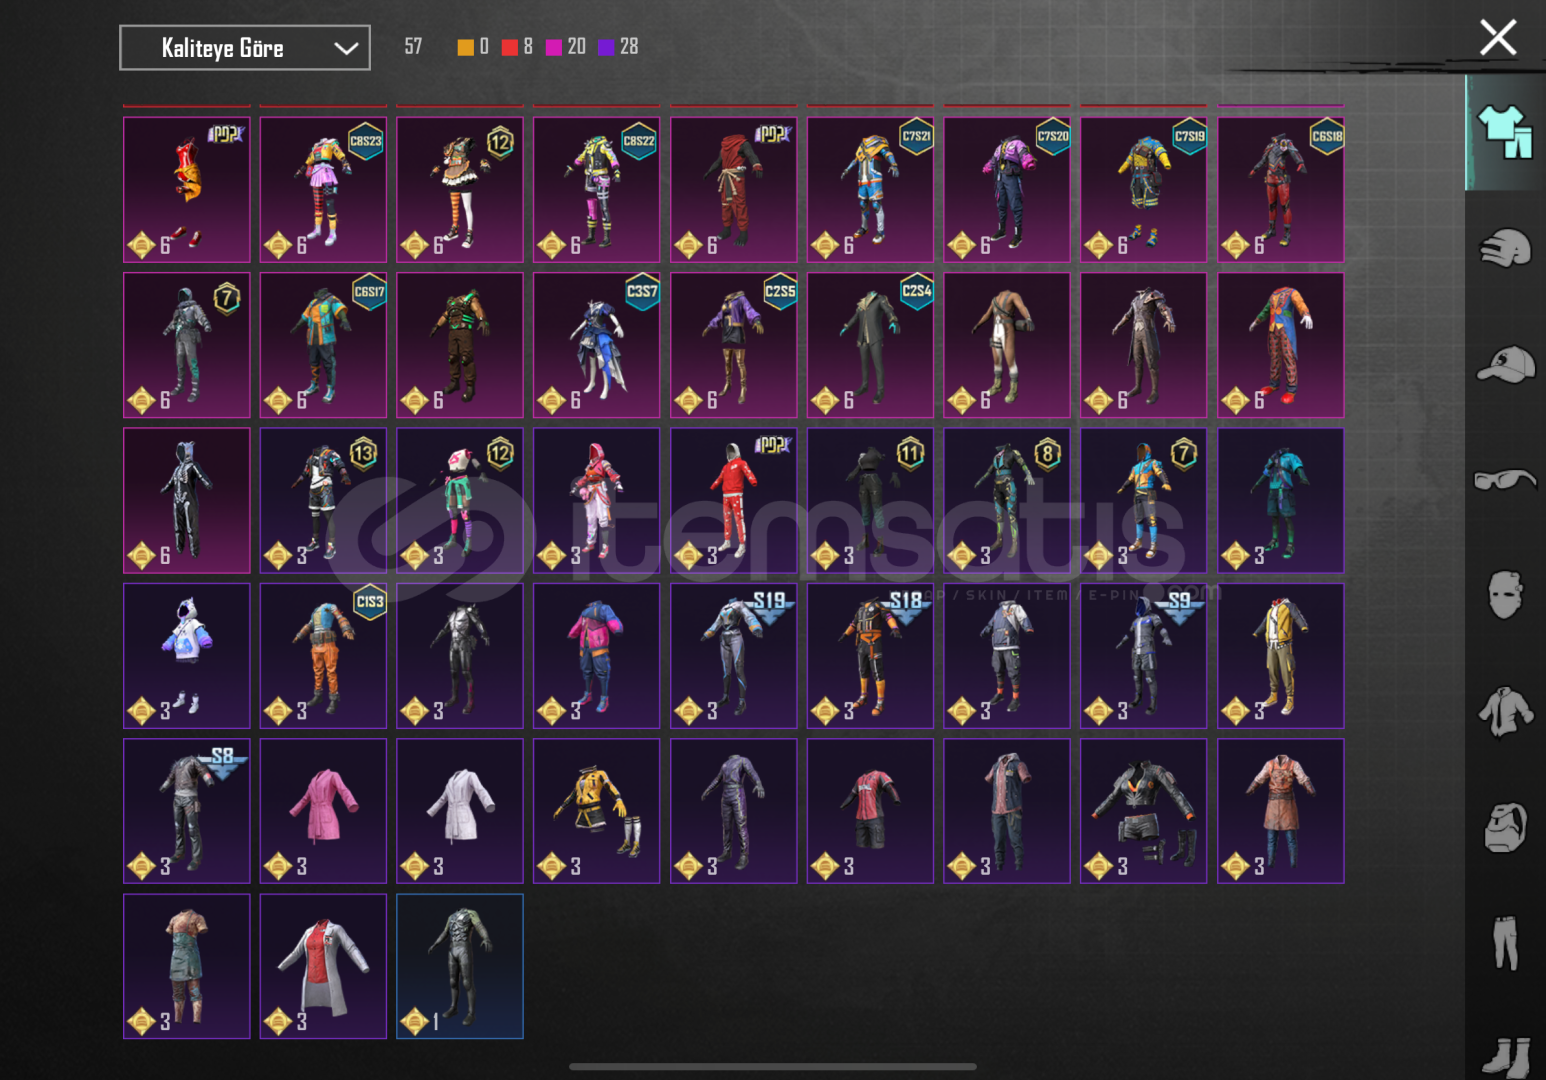The image size is (1546, 1080).
Task: Select the open shirt and jeans outfit
Action: click(x=1007, y=811)
